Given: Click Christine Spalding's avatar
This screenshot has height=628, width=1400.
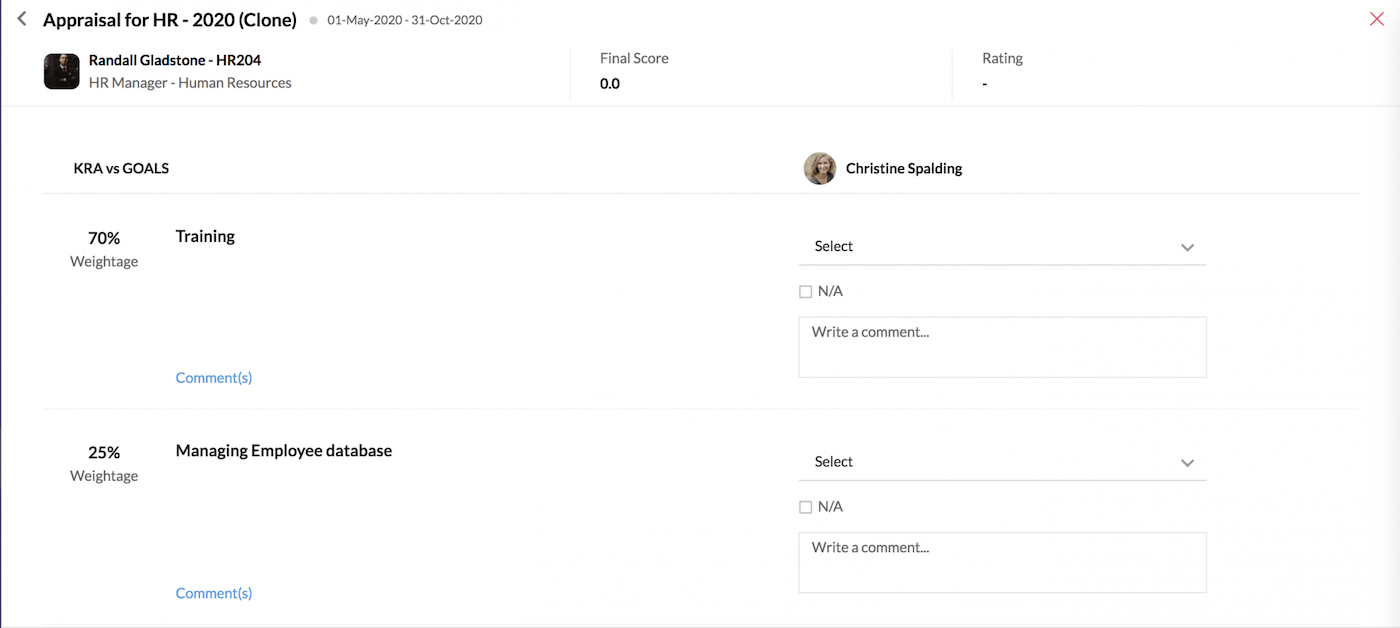Looking at the screenshot, I should (820, 168).
